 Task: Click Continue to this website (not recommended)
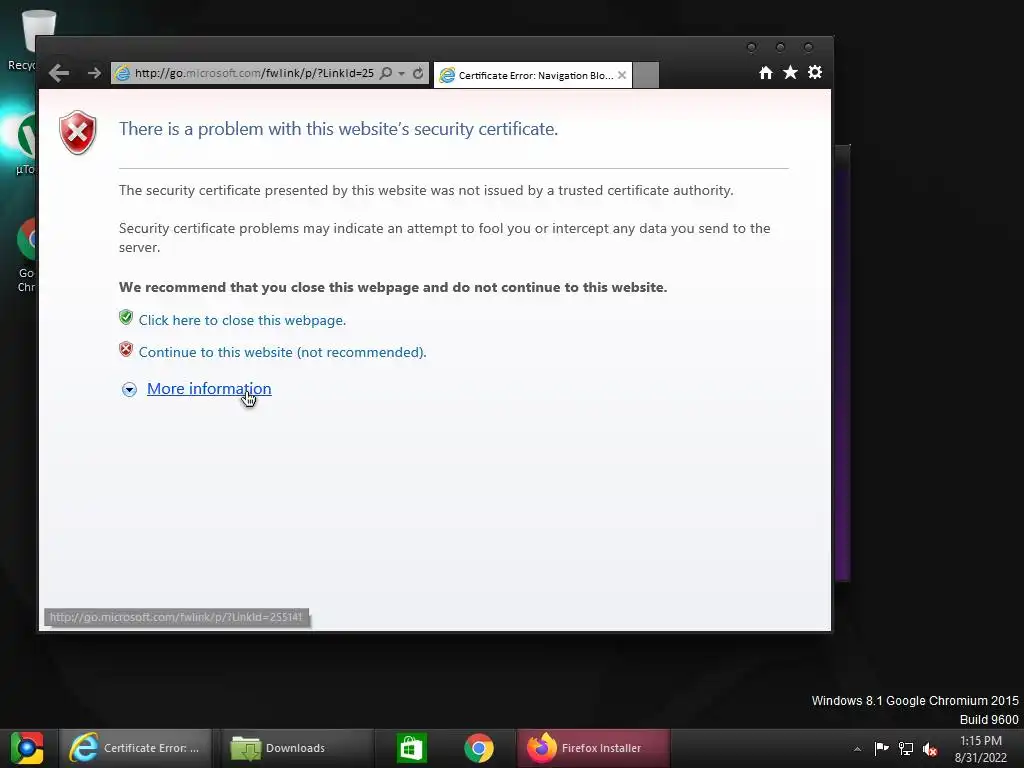[282, 352]
